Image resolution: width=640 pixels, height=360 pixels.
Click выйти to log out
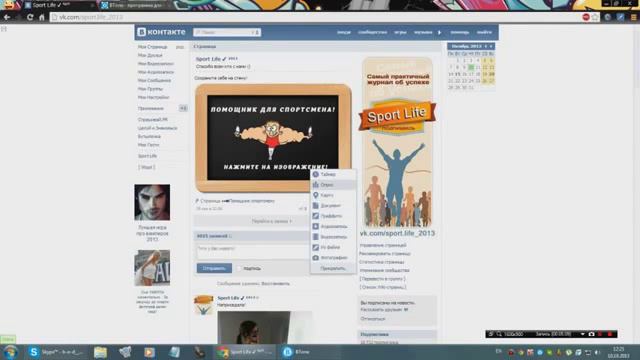tap(484, 32)
